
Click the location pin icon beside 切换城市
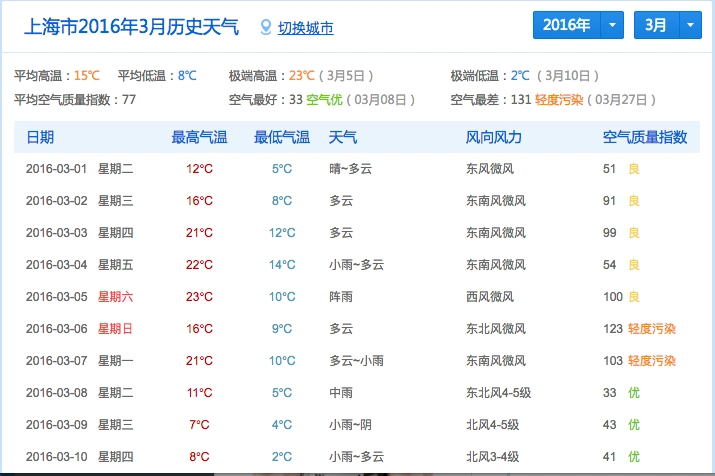(x=265, y=27)
